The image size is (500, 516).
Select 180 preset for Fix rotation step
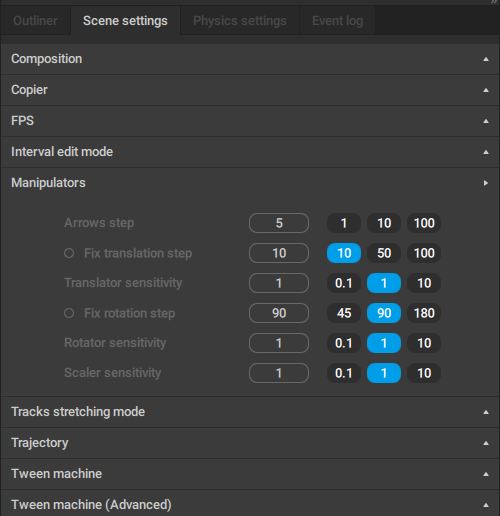tap(424, 313)
